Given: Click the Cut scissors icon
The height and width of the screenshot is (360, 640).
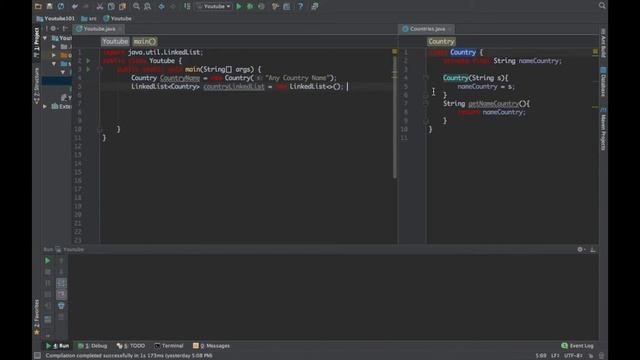Looking at the screenshot, I should (x=100, y=7).
